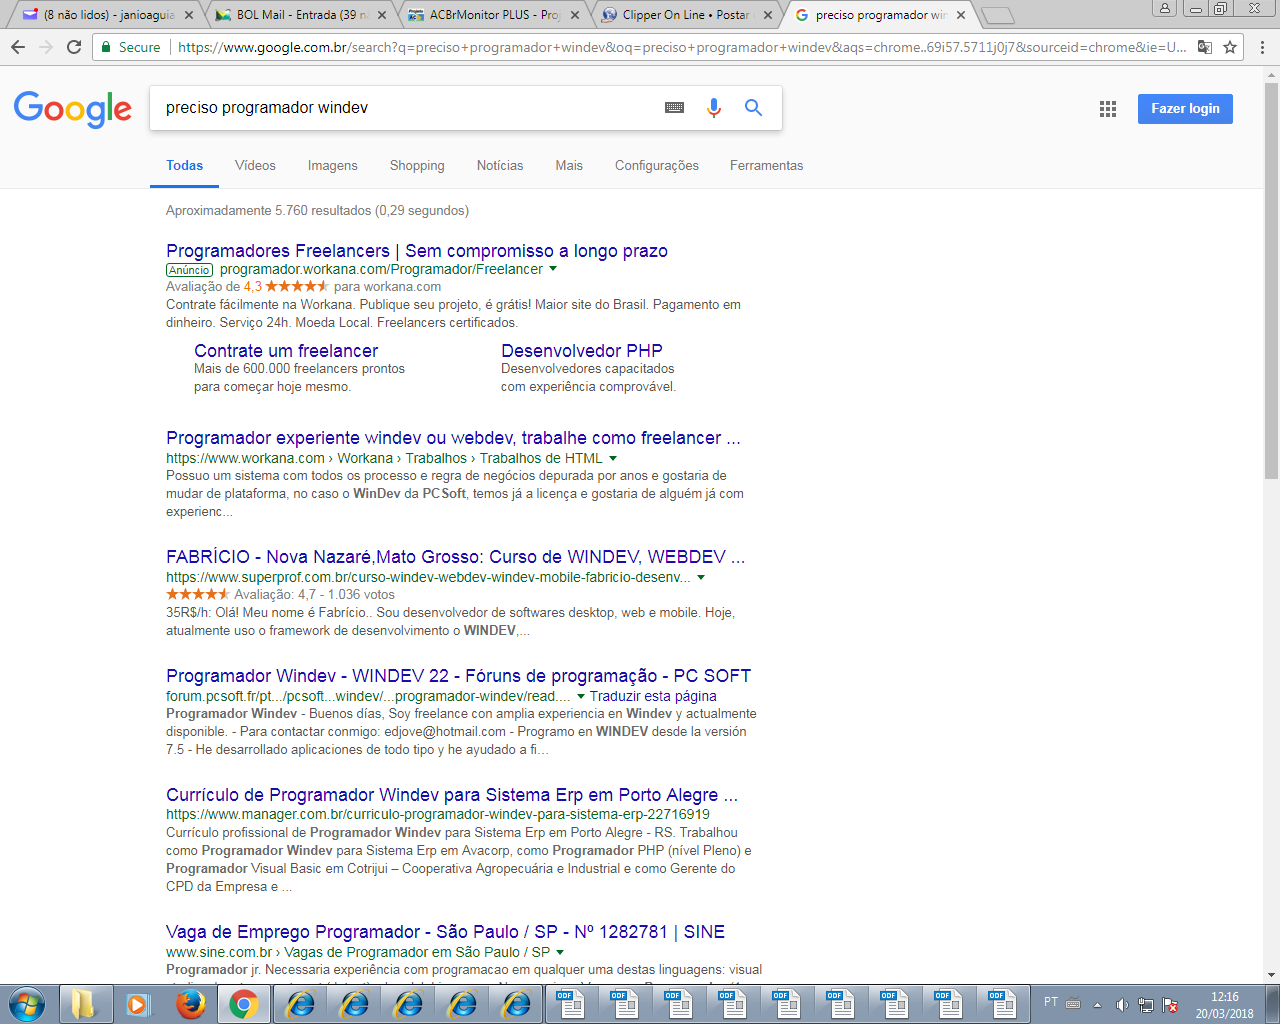Close the Clipper On Line tab

[768, 15]
